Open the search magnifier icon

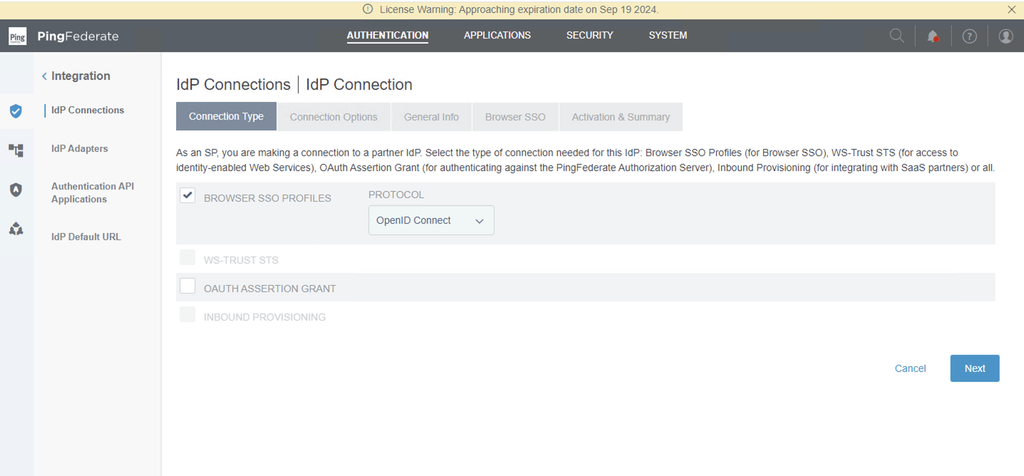(x=897, y=36)
